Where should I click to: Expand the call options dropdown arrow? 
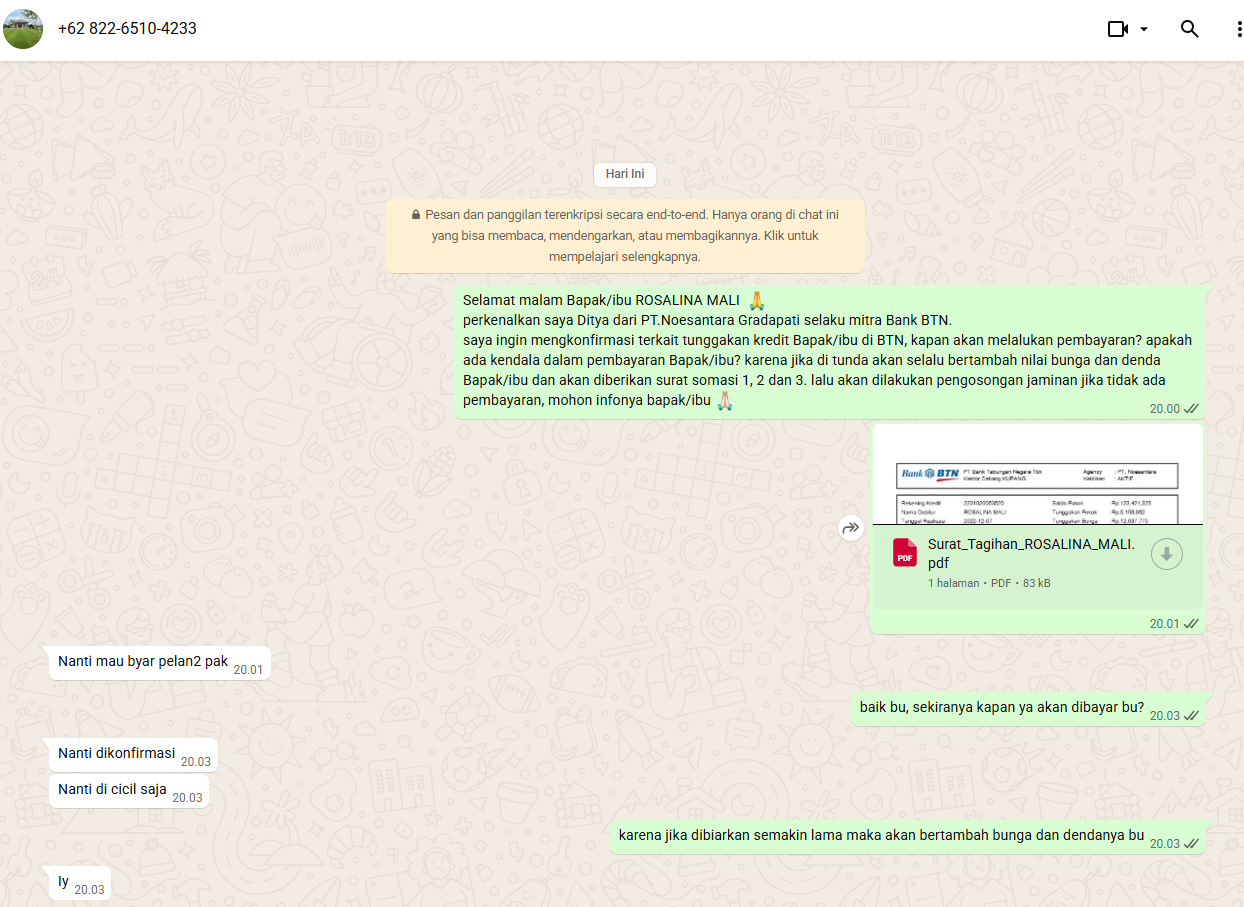point(1144,29)
